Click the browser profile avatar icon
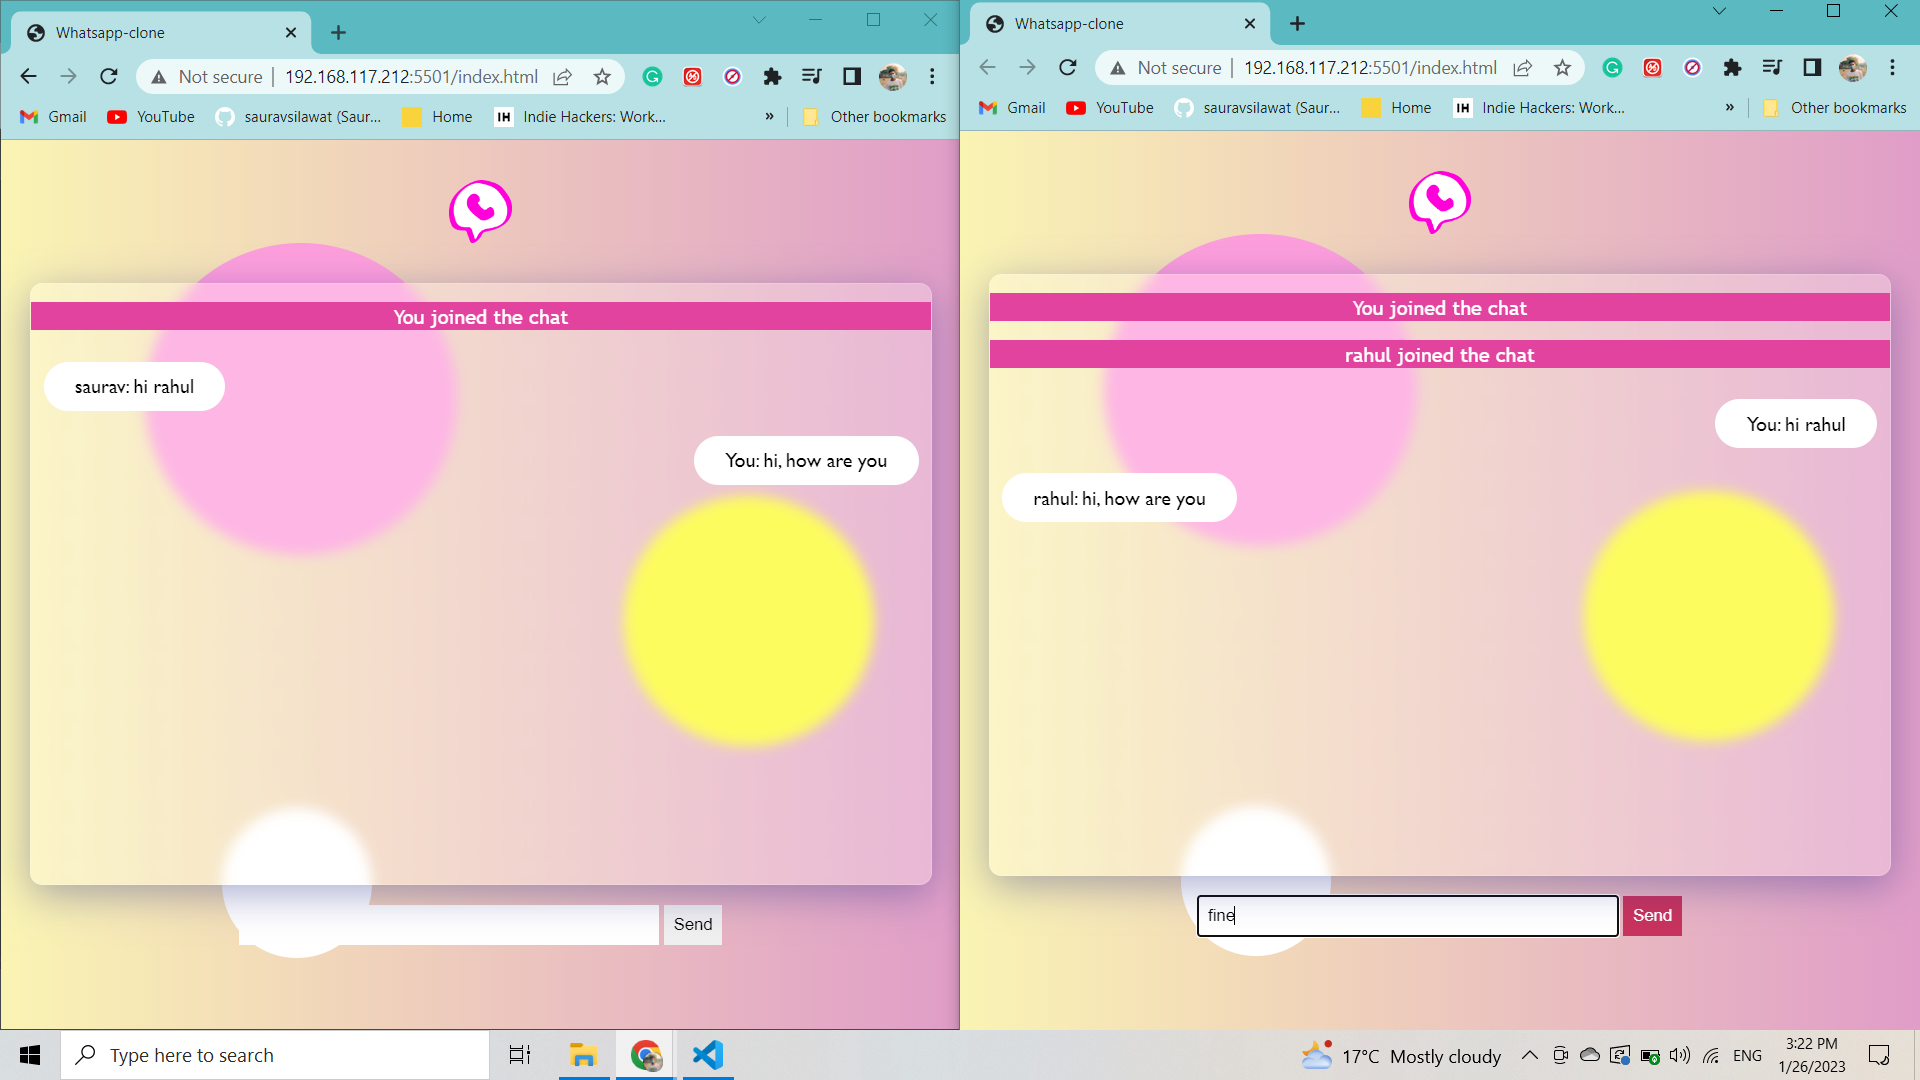 [893, 76]
